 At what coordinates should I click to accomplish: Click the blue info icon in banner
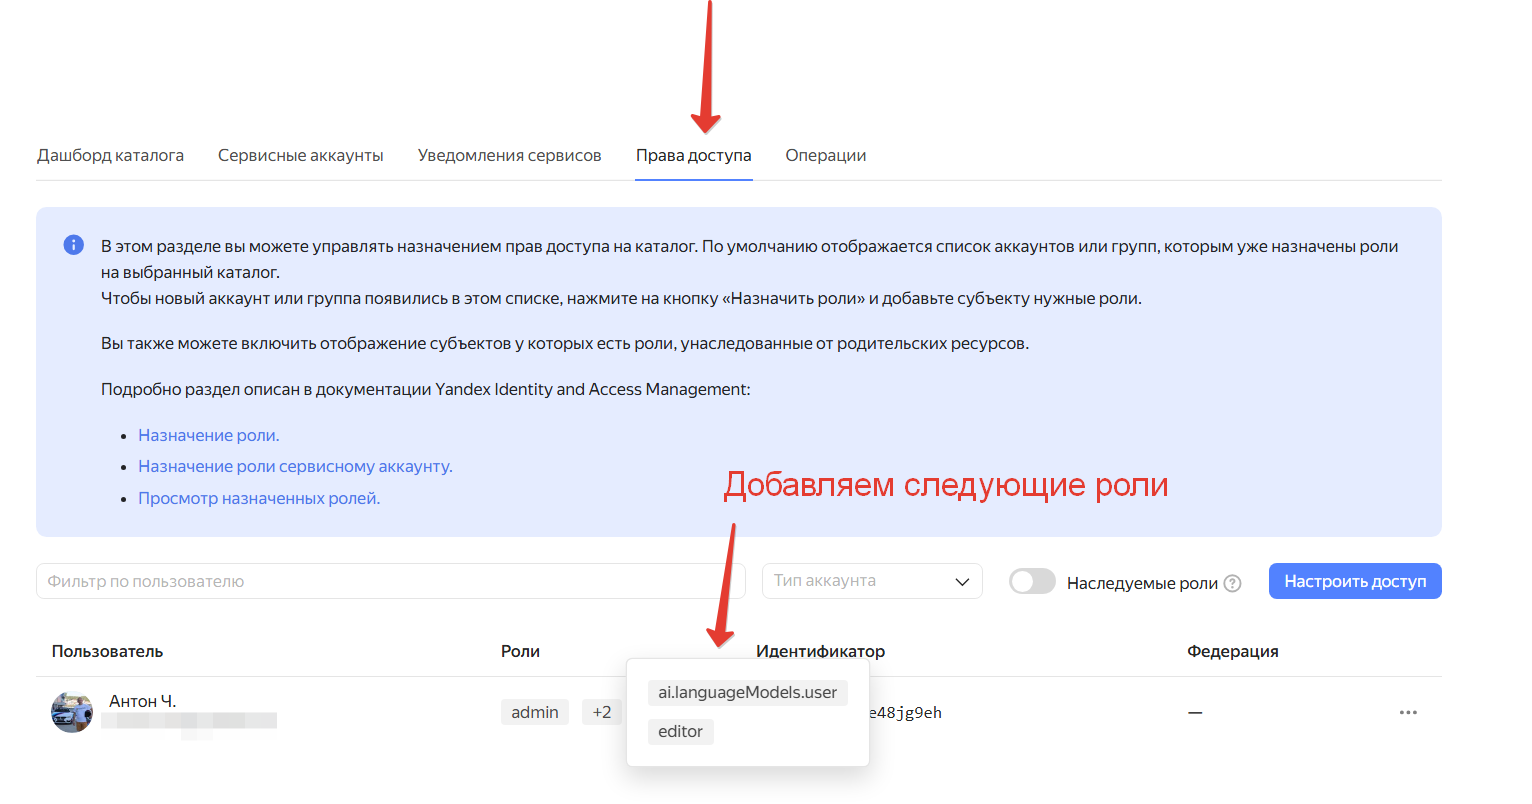pos(74,245)
